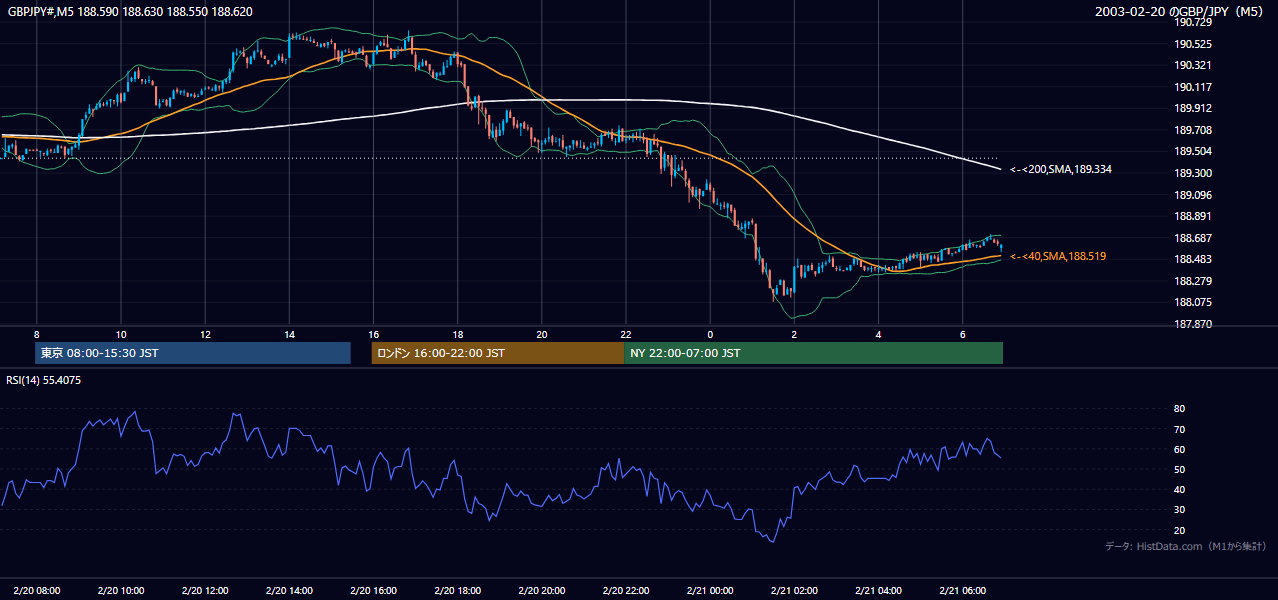
Task: Click the 2/20 18:00 date axis label
Action: [x=457, y=590]
